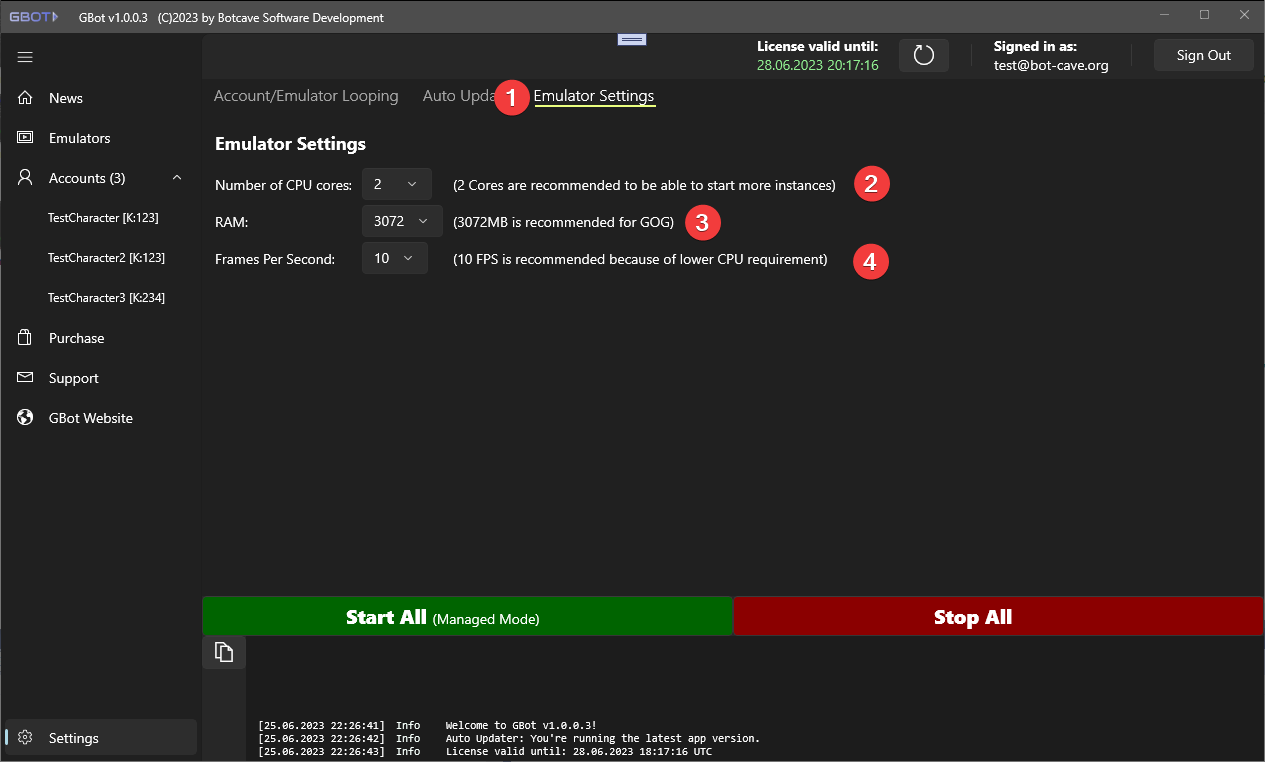Refresh license with circular arrow button
1265x762 pixels.
(x=923, y=55)
